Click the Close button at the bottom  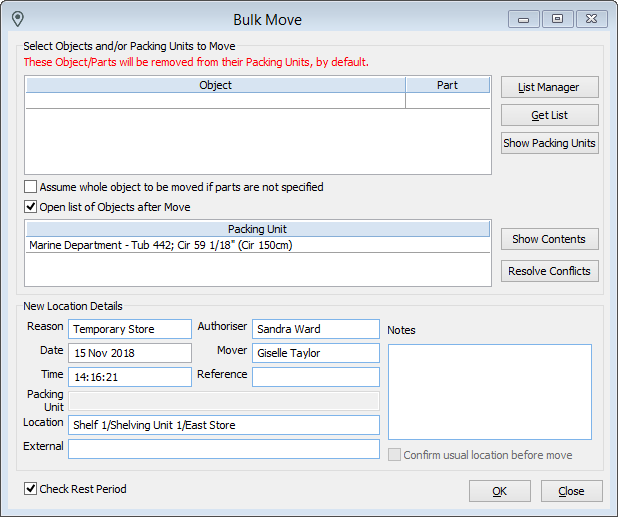(571, 491)
